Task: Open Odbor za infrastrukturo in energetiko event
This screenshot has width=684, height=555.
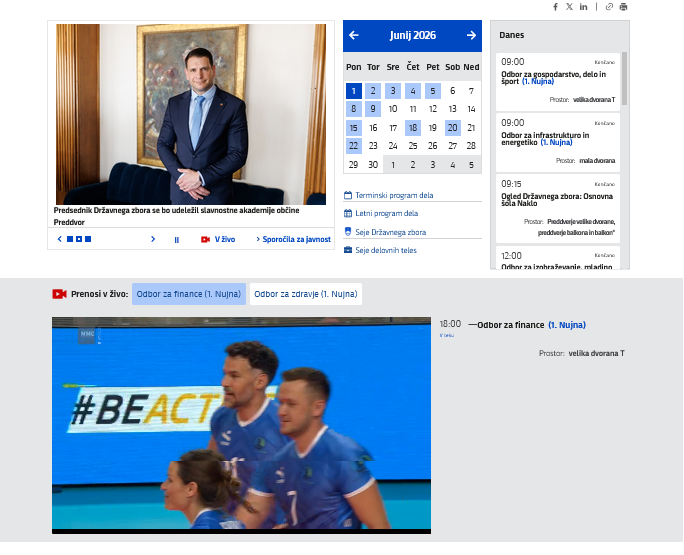Action: click(557, 143)
